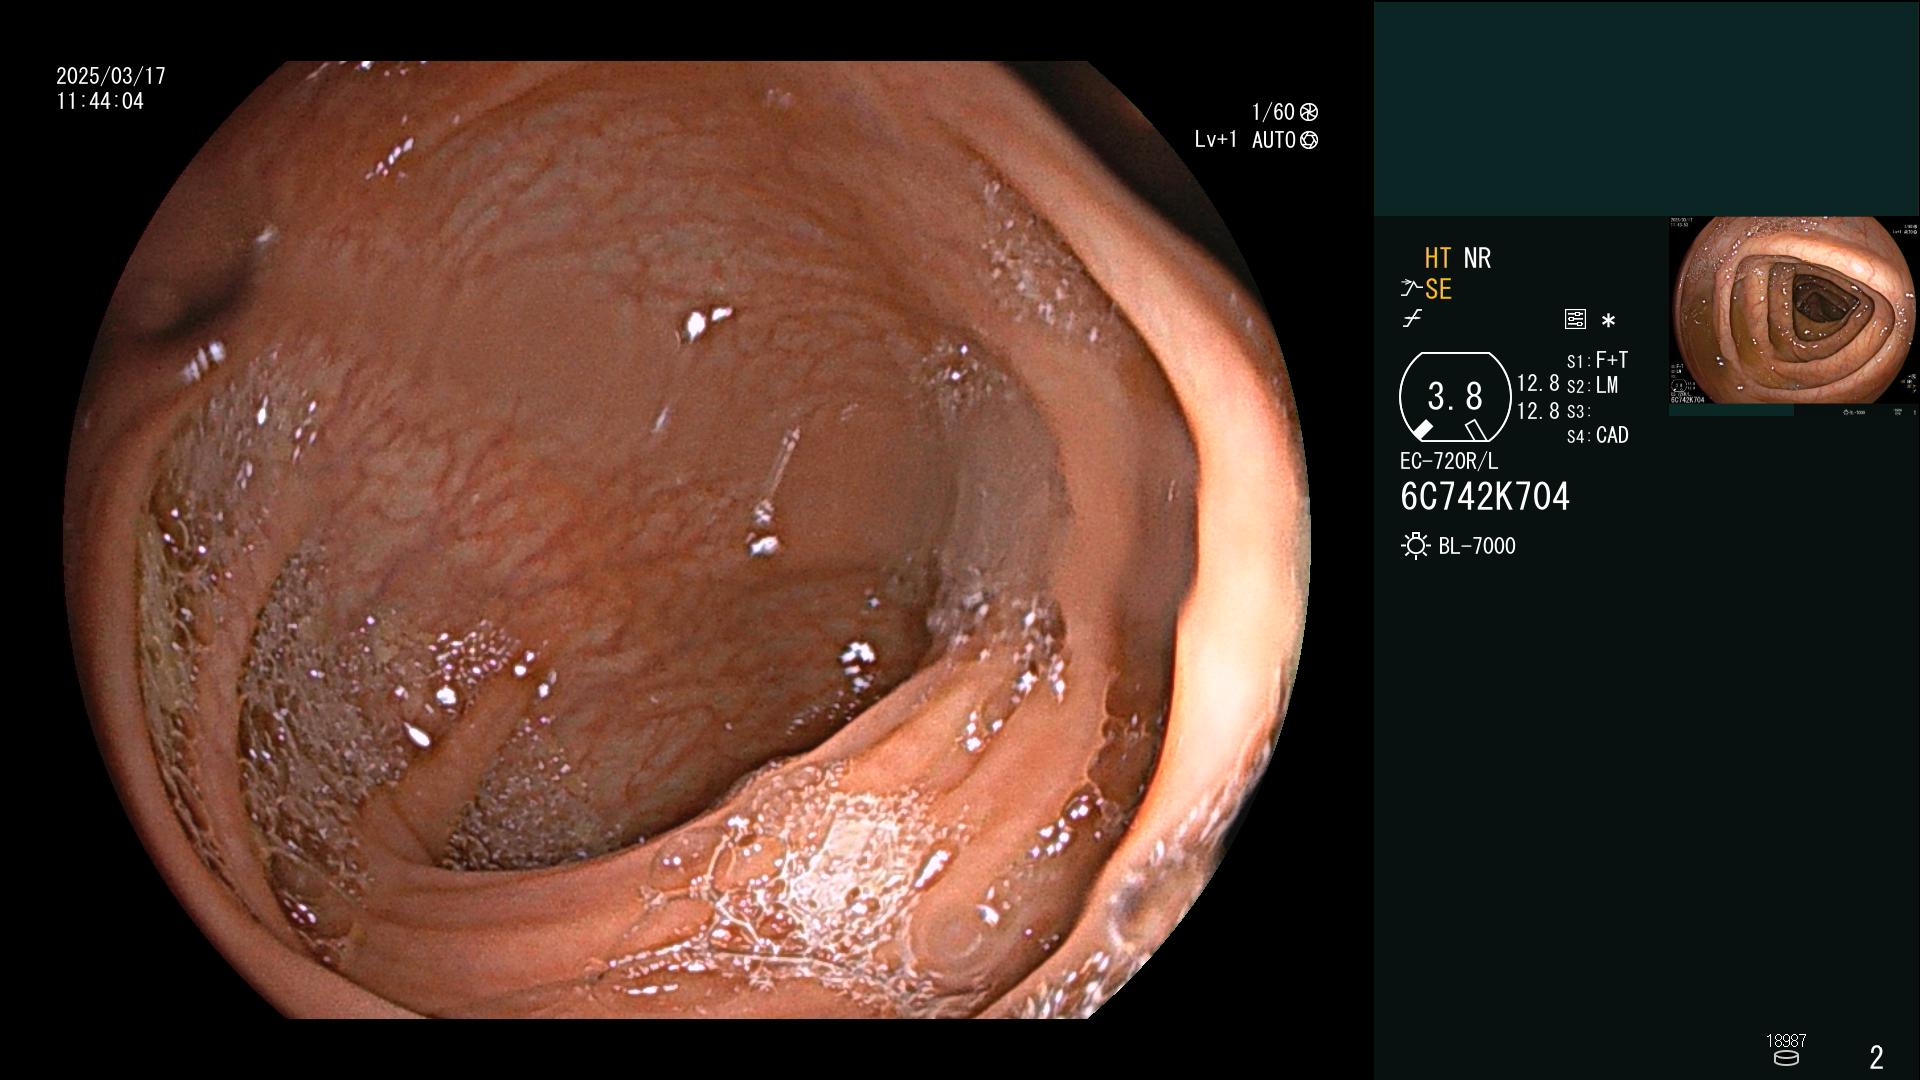1920x1080 pixels.
Task: Click the structure enhancement curve icon beside SE
Action: pyautogui.click(x=1411, y=289)
